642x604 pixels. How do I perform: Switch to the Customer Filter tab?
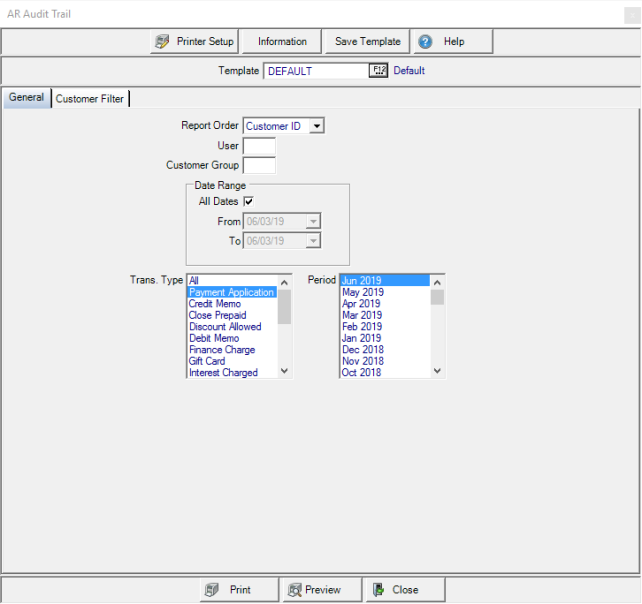coord(90,99)
